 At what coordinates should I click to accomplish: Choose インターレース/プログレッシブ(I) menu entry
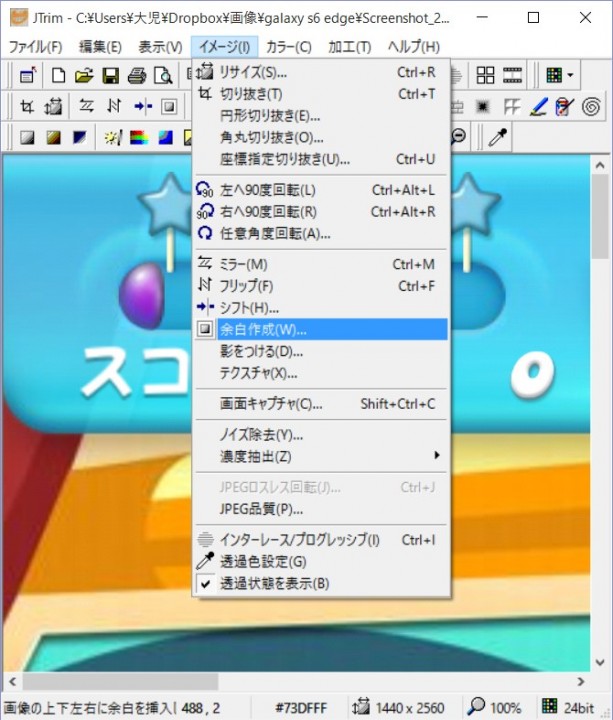point(321,540)
